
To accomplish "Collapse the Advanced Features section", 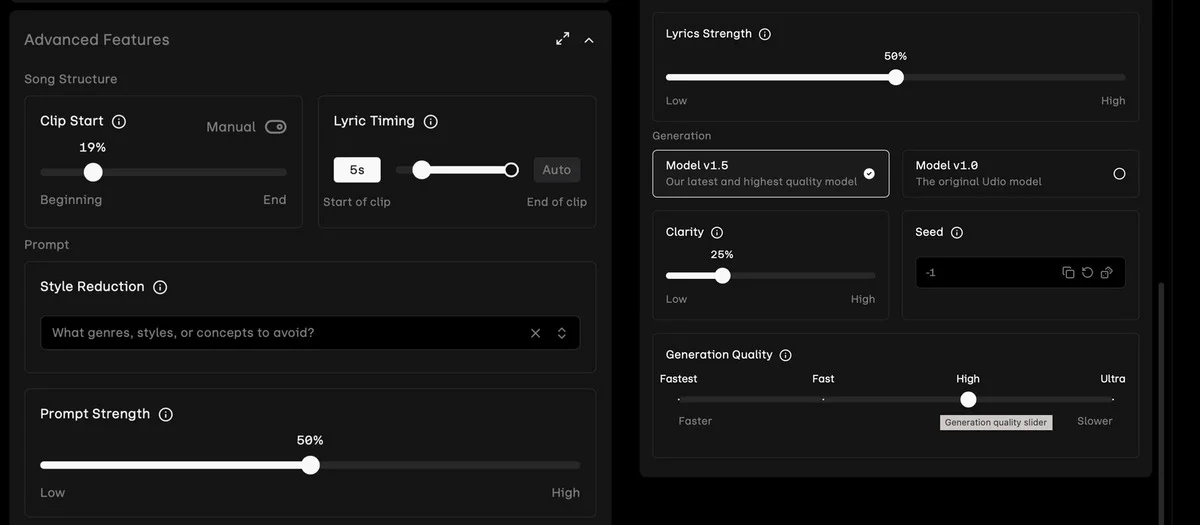I will [x=589, y=40].
